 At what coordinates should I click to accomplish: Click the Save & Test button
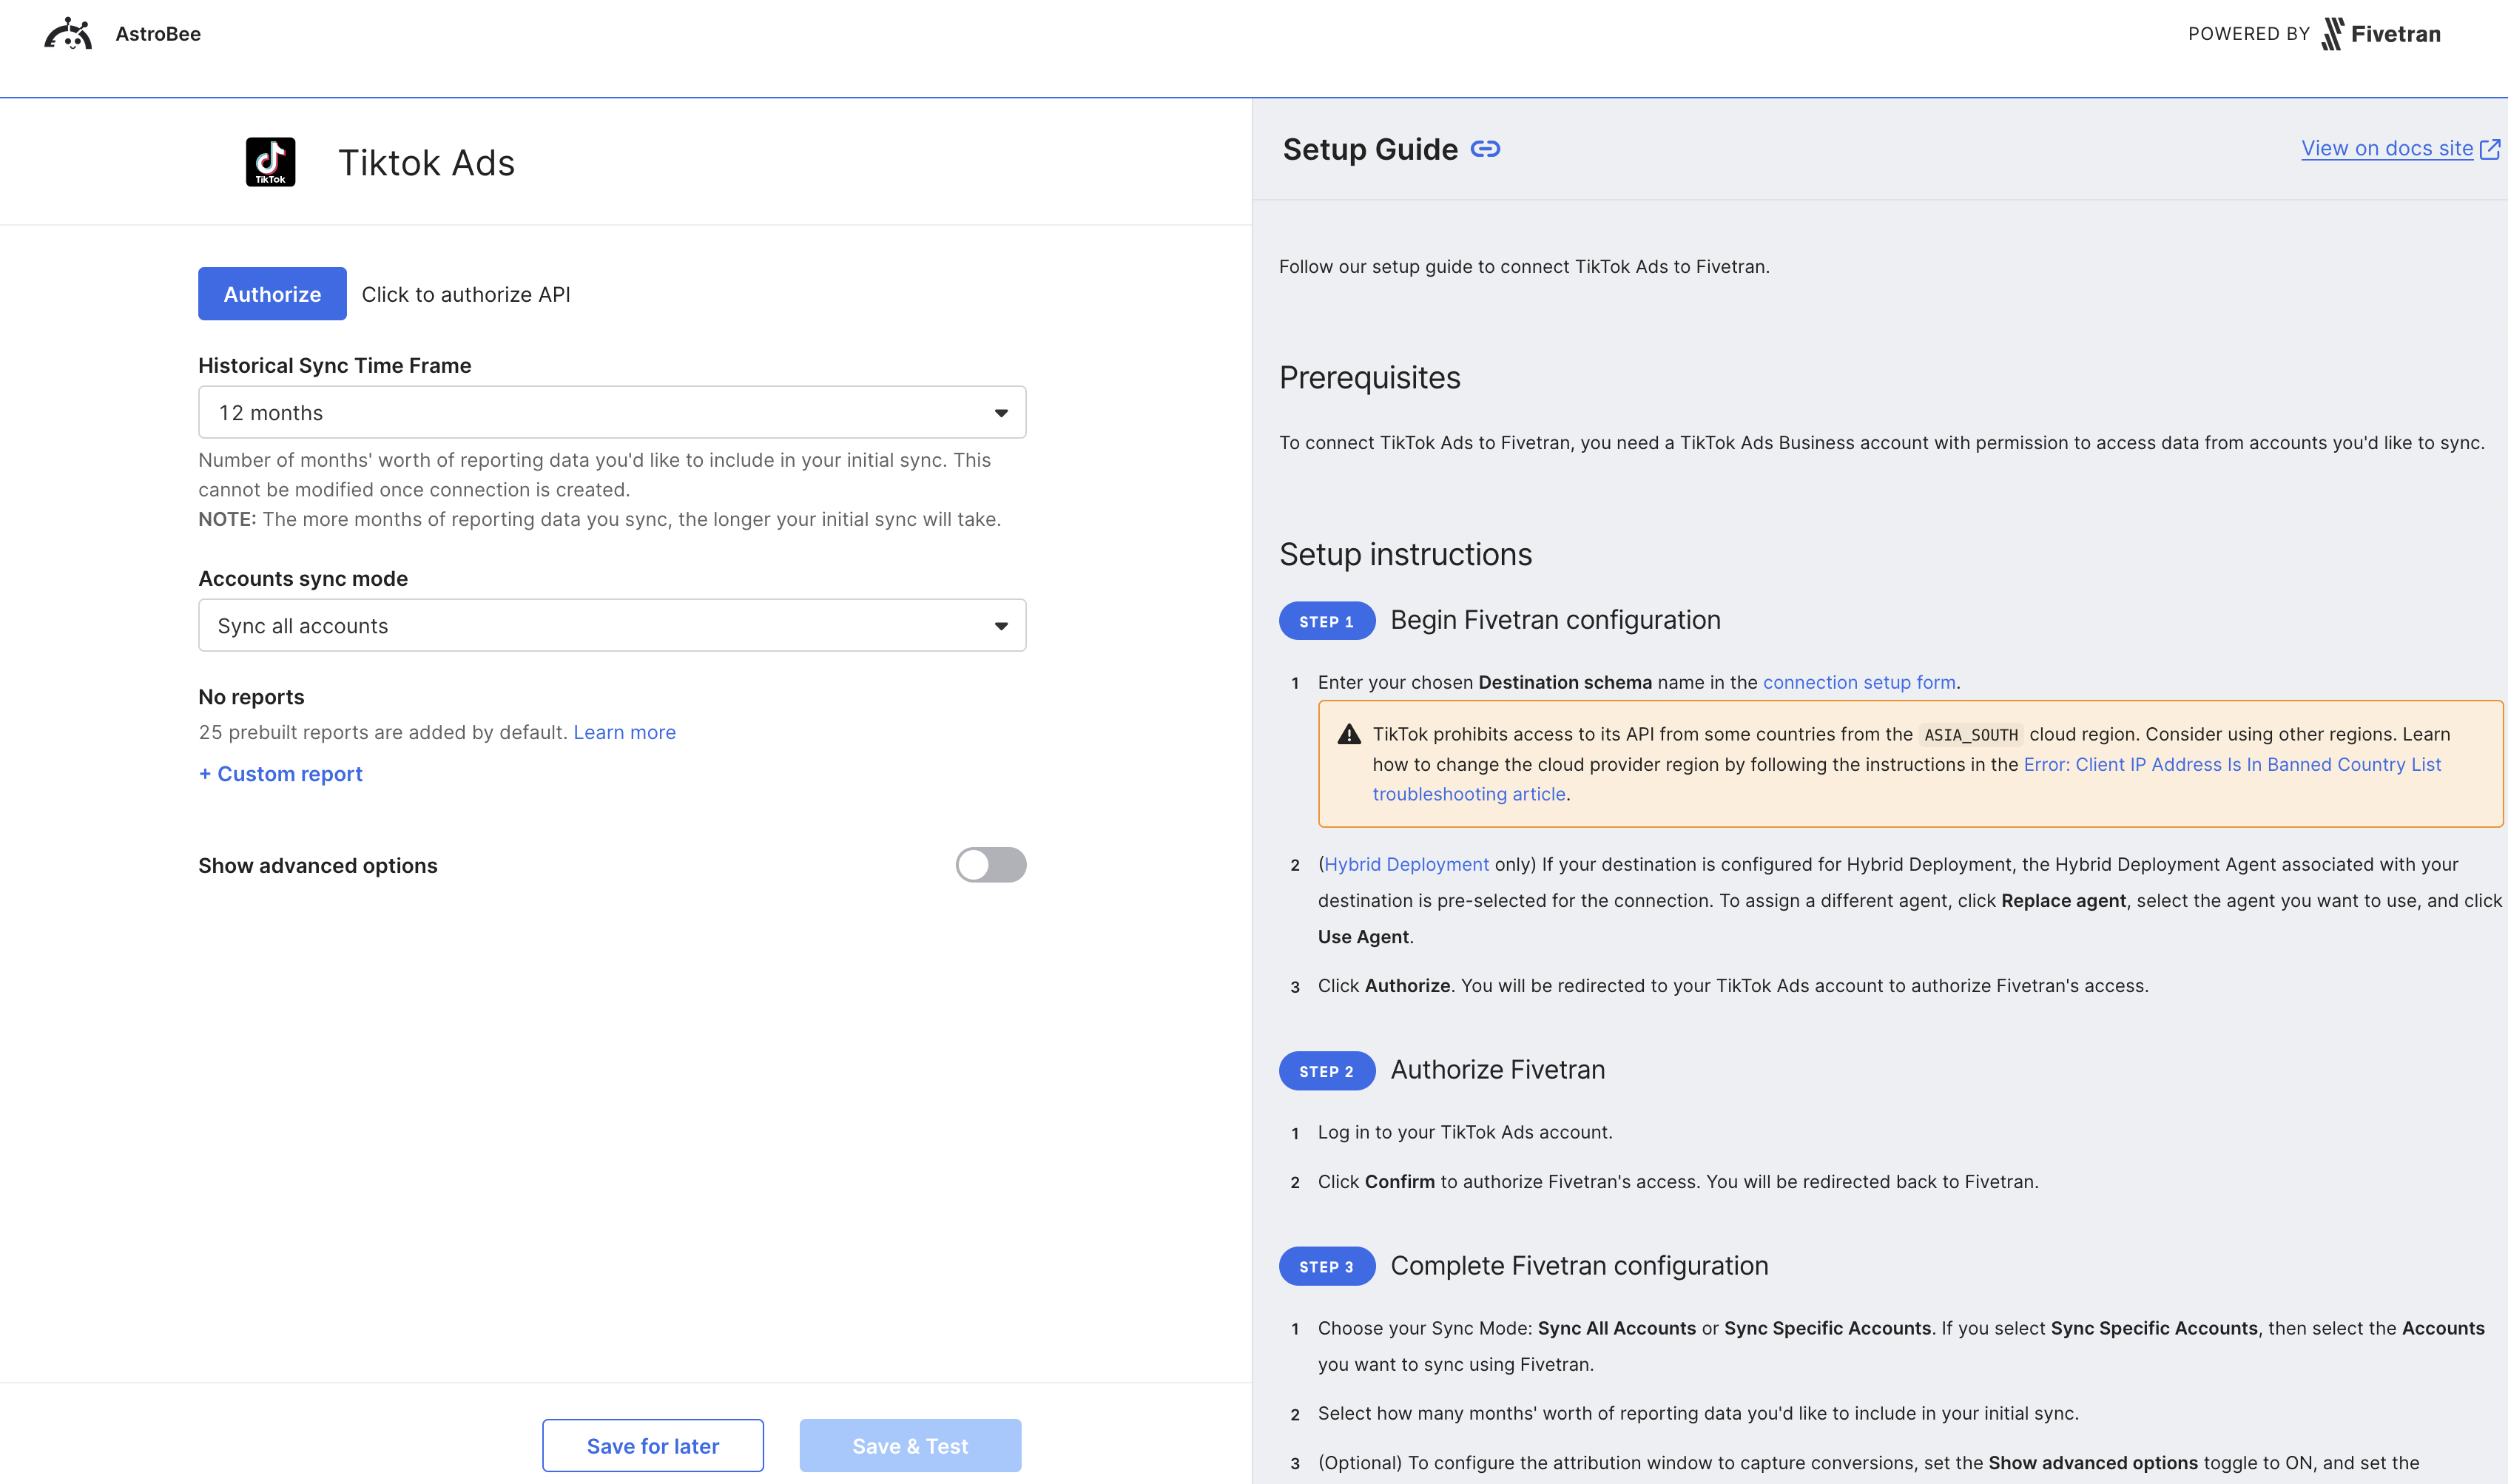point(909,1445)
